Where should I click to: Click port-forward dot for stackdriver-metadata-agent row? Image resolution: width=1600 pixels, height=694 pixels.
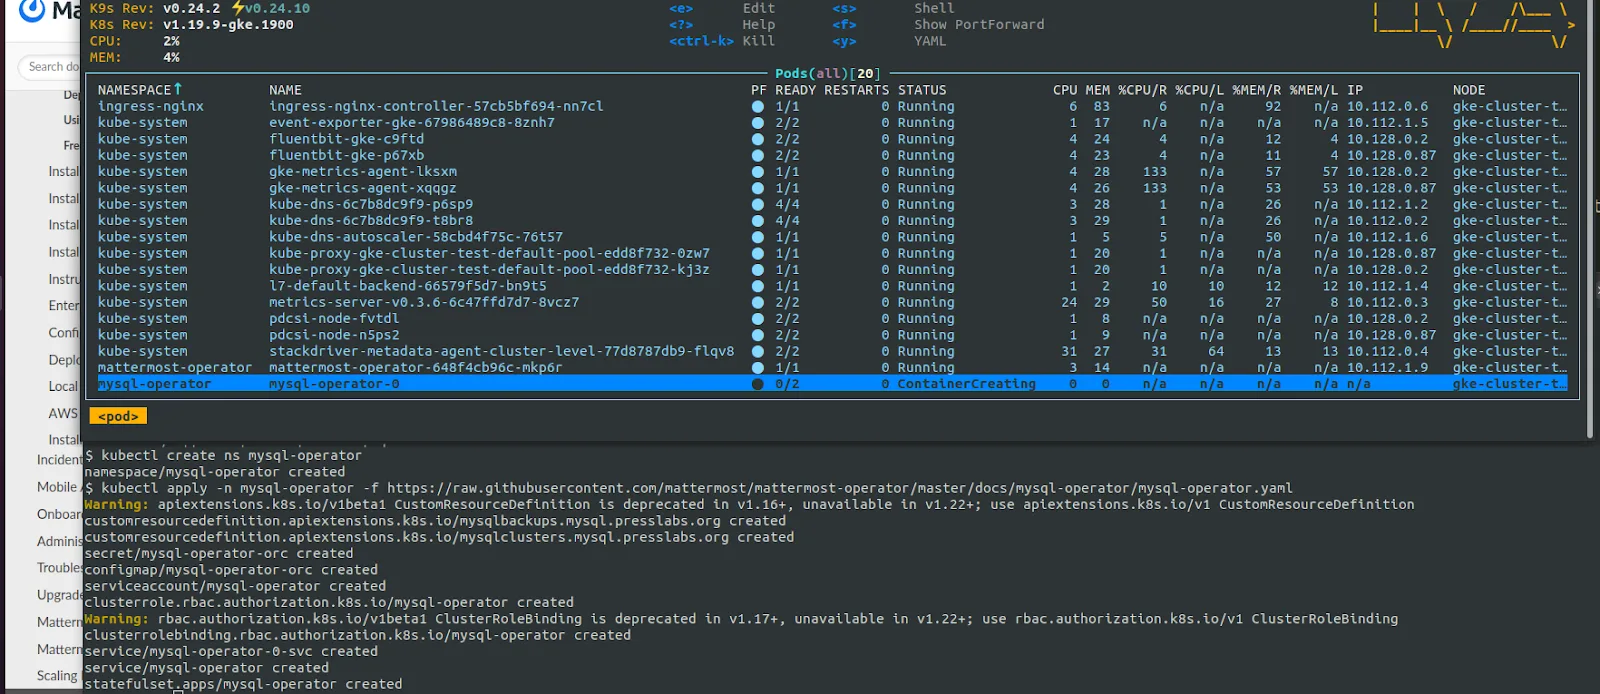click(x=758, y=351)
